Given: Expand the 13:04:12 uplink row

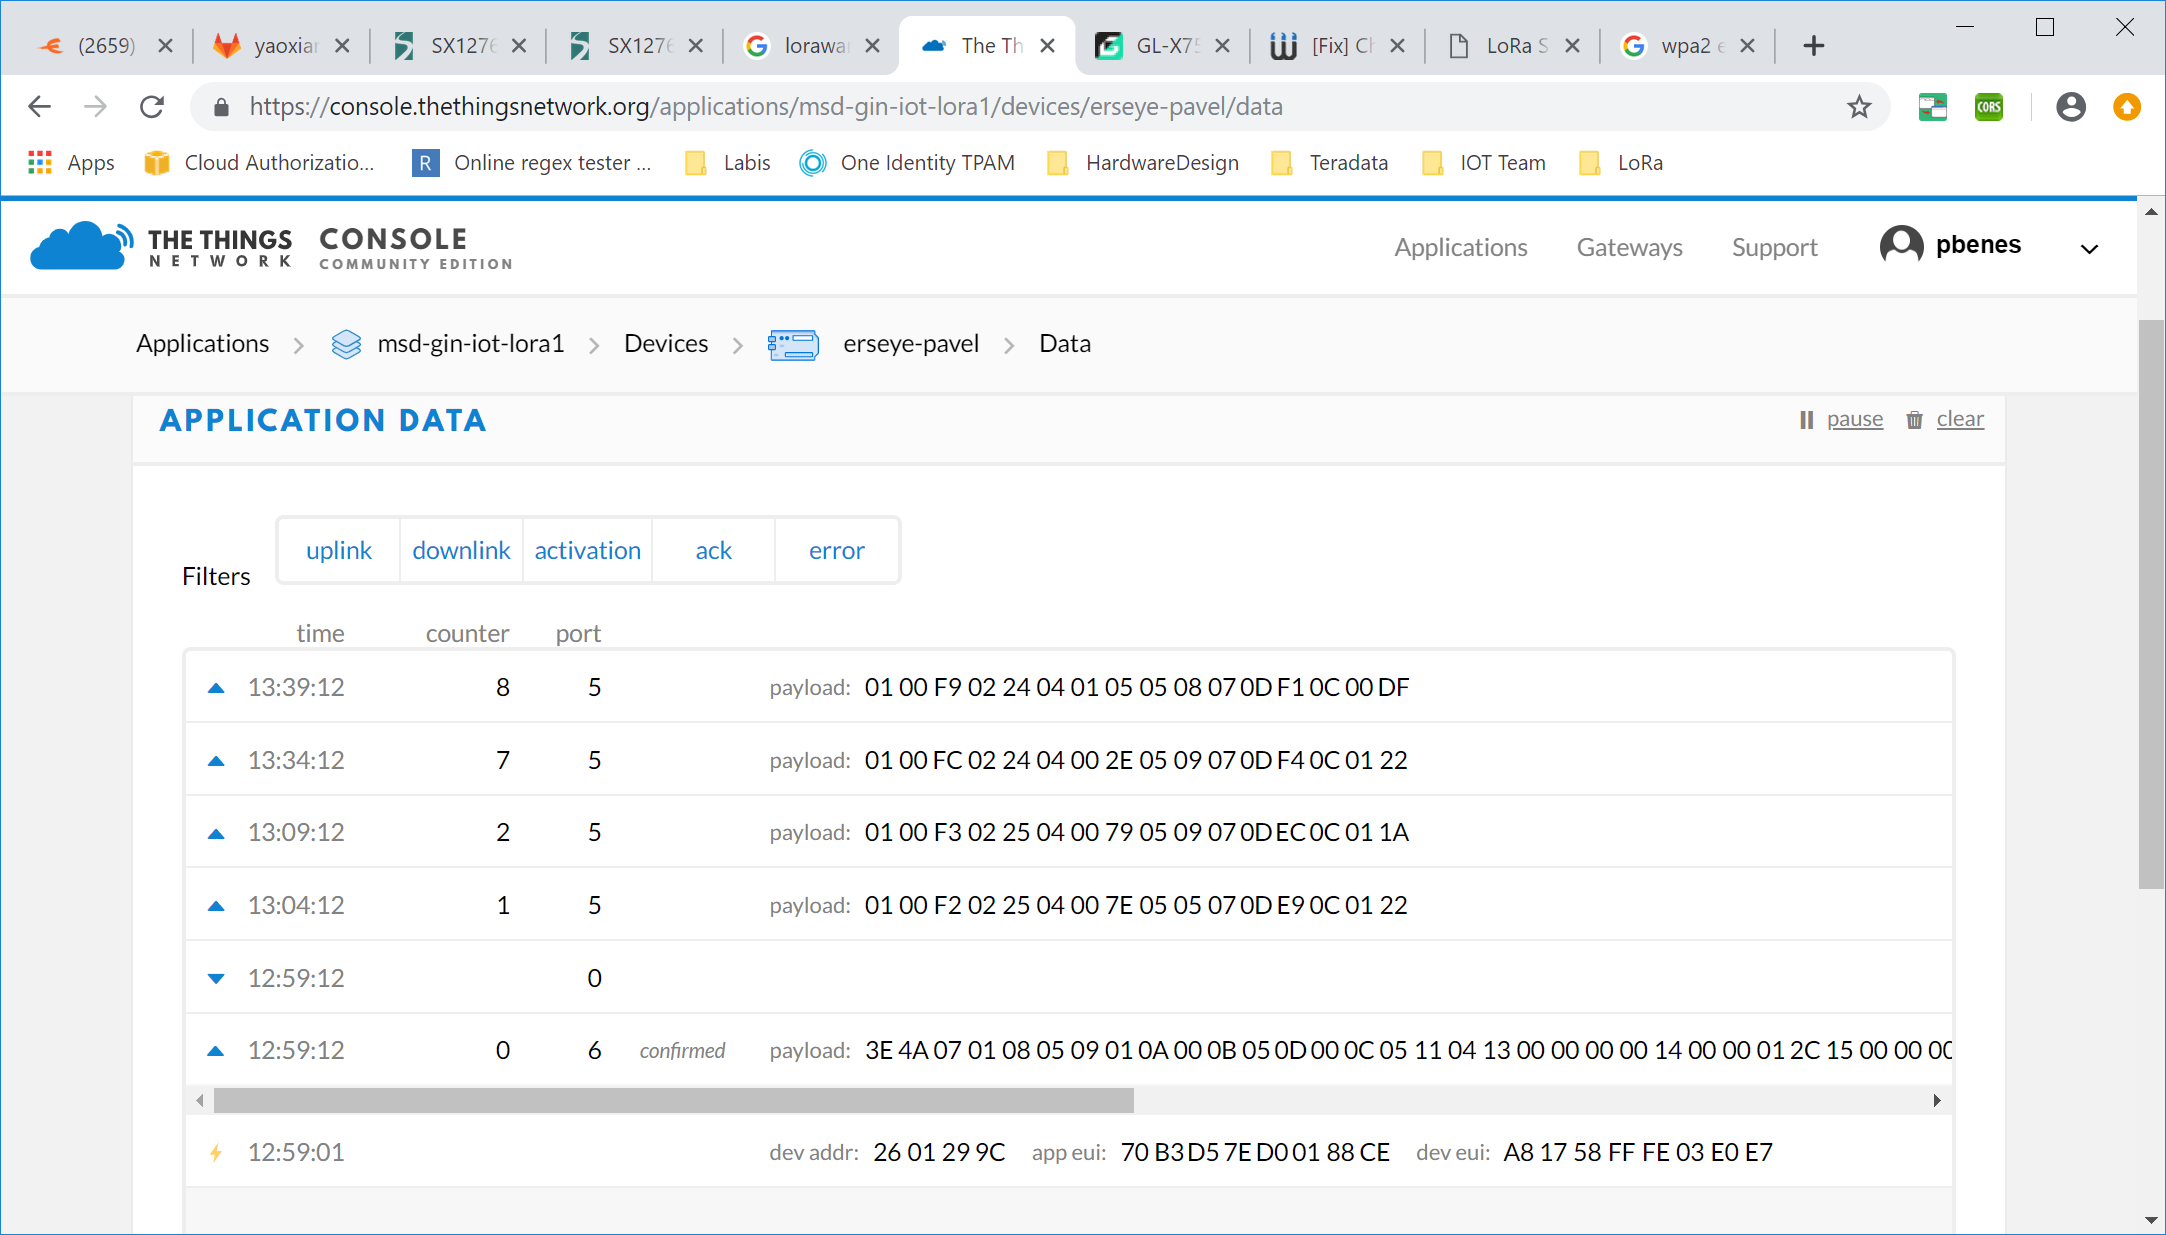Looking at the screenshot, I should click(1068, 905).
